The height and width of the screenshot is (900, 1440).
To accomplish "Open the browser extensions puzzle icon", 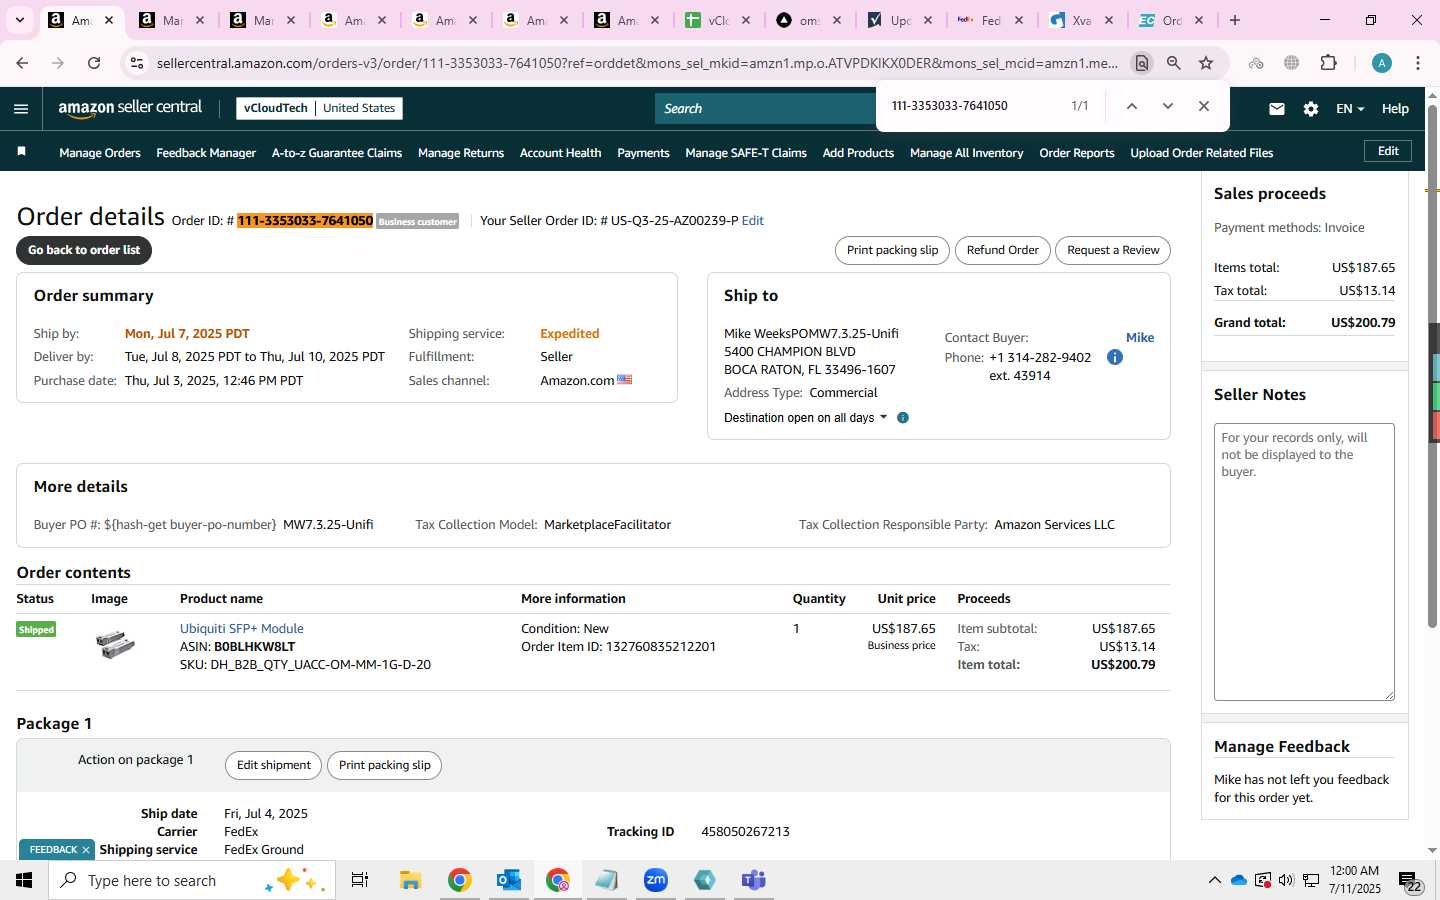I will pos(1328,63).
